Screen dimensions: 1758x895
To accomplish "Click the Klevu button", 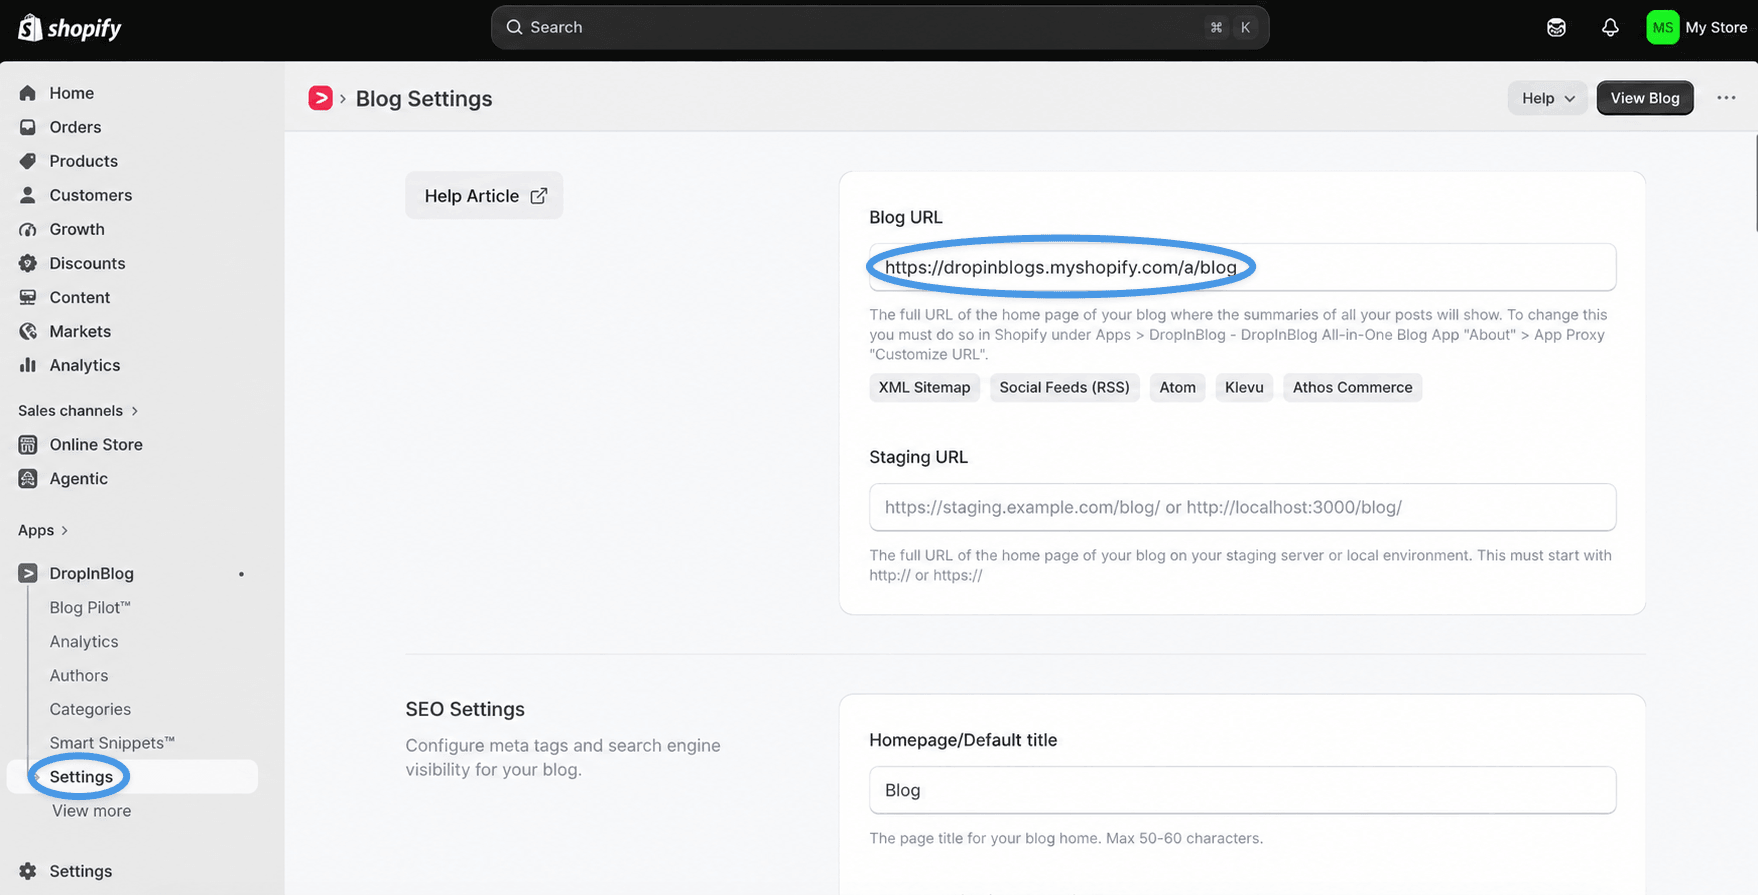I will pos(1244,387).
